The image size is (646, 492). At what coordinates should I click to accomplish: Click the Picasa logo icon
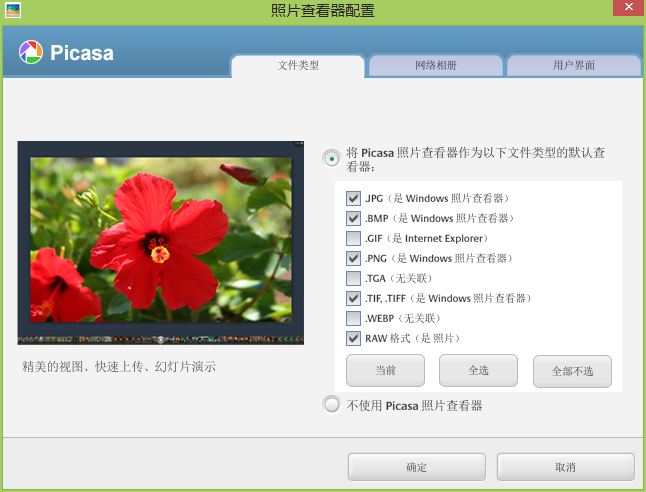click(x=31, y=52)
